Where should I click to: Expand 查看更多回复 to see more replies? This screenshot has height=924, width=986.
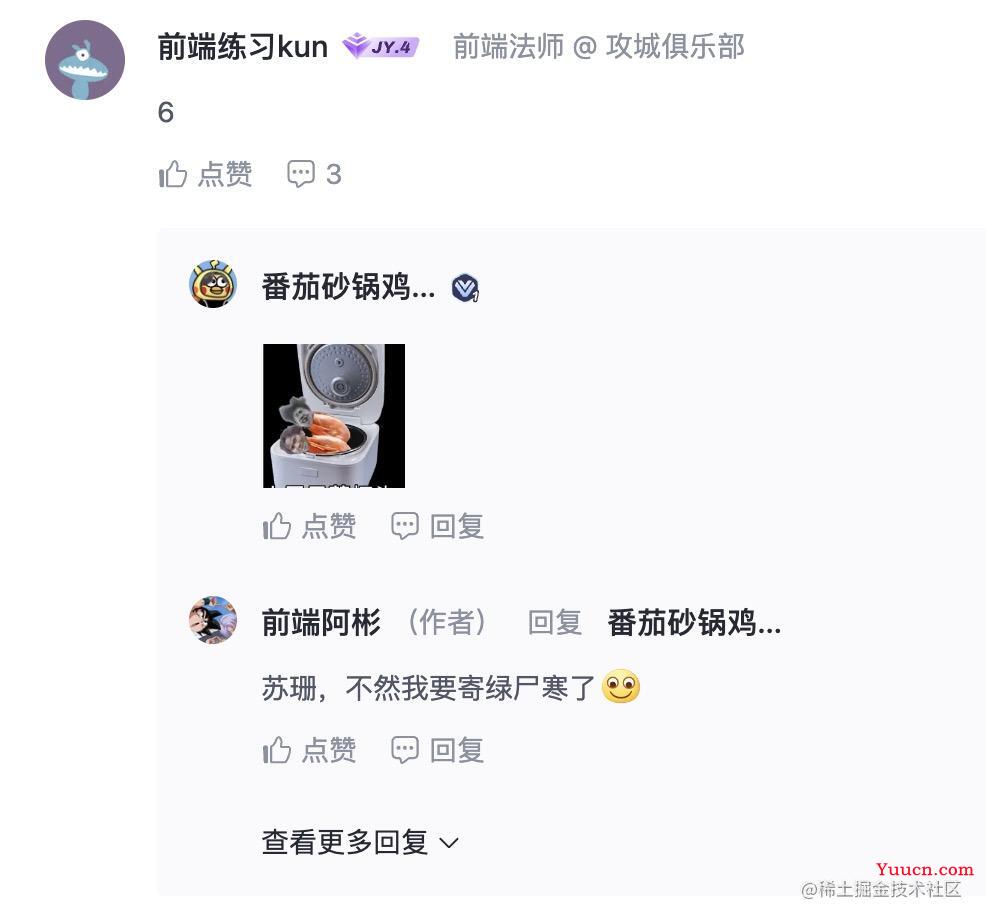point(360,842)
